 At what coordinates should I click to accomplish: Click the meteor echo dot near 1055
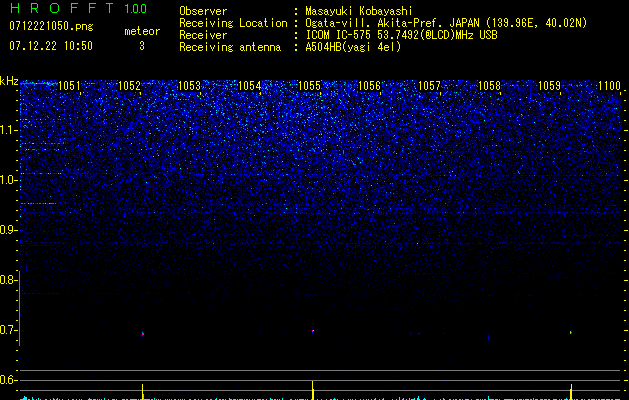click(313, 331)
